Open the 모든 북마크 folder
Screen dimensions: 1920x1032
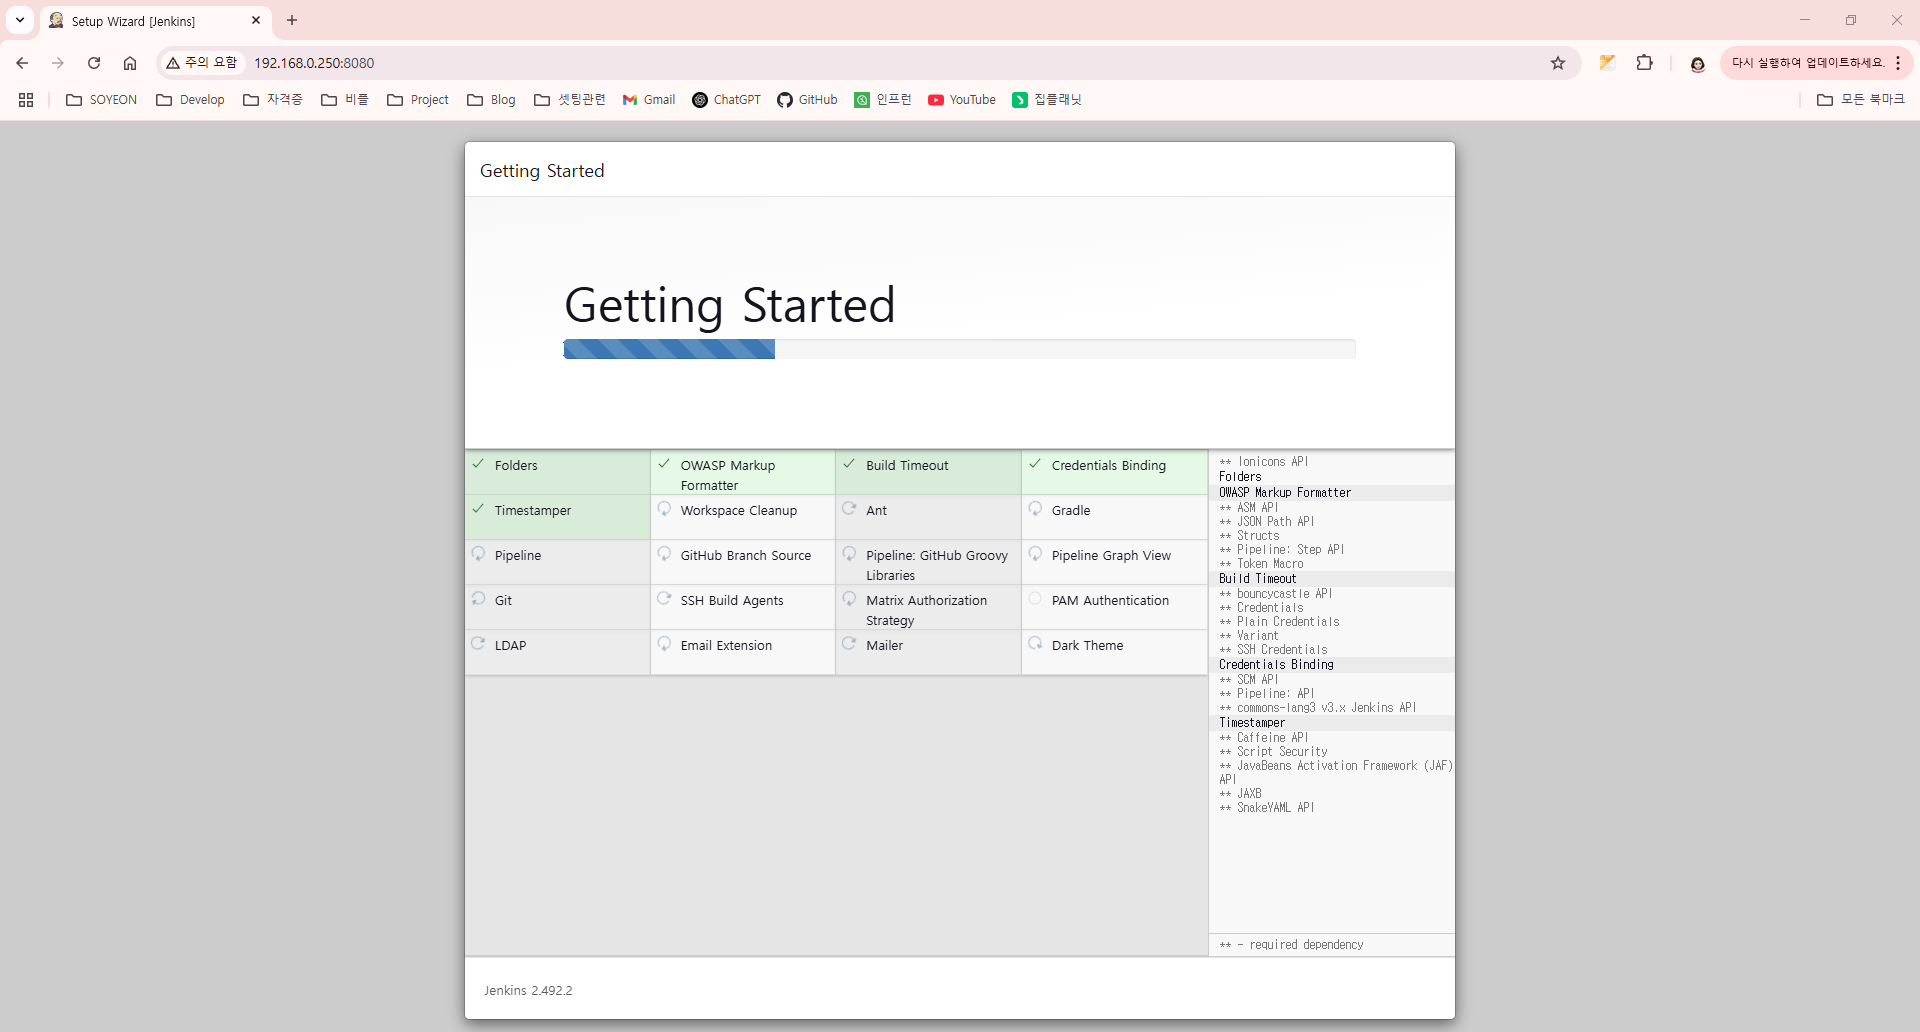point(1861,100)
